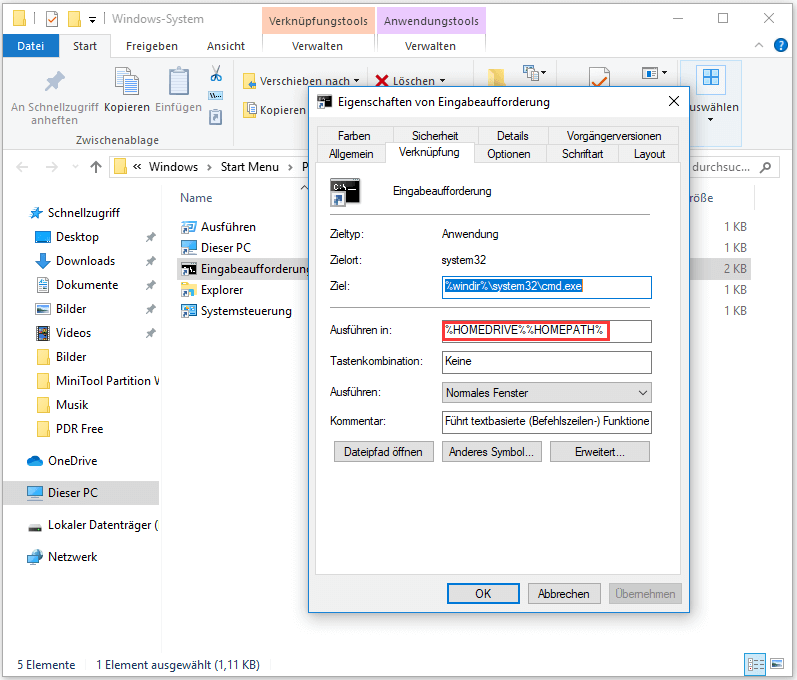The width and height of the screenshot is (797, 680).
Task: Open the Vorgängerversionen tab
Action: pyautogui.click(x=614, y=136)
